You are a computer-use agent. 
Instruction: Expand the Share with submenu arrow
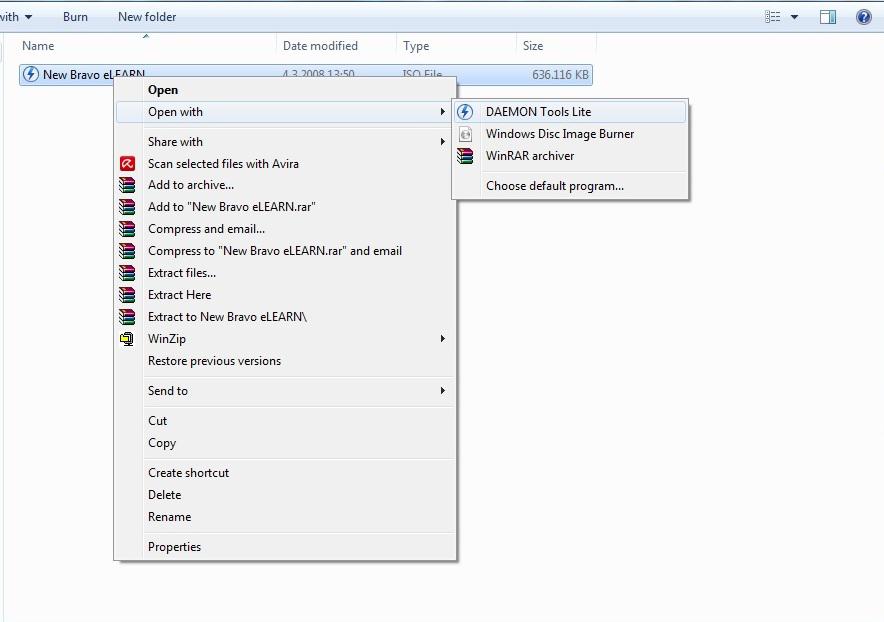pos(443,142)
